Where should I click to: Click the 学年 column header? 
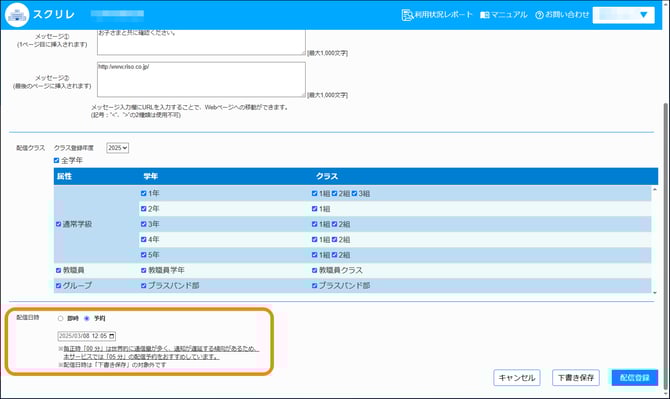click(151, 176)
